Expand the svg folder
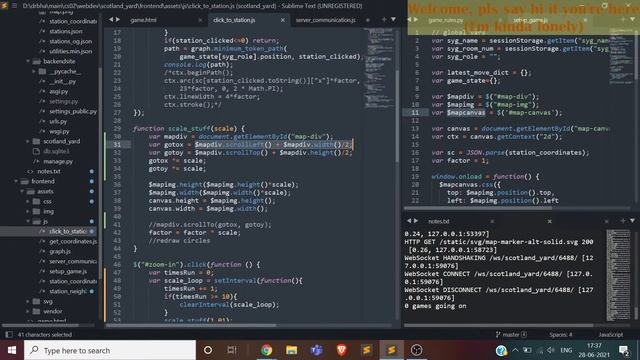 pos(28,301)
